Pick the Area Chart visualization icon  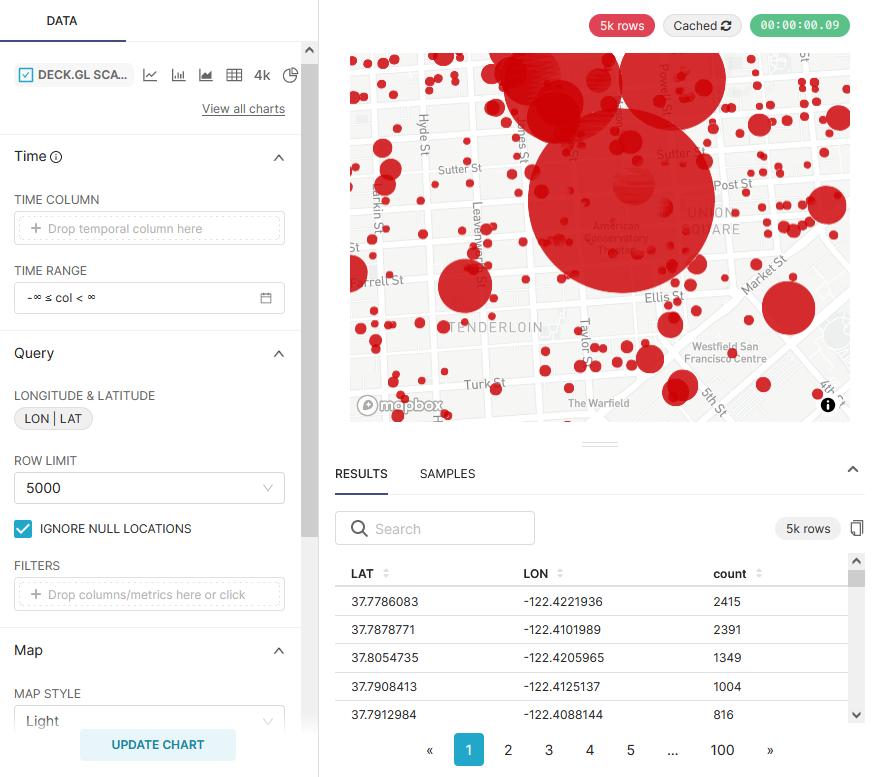[x=204, y=74]
